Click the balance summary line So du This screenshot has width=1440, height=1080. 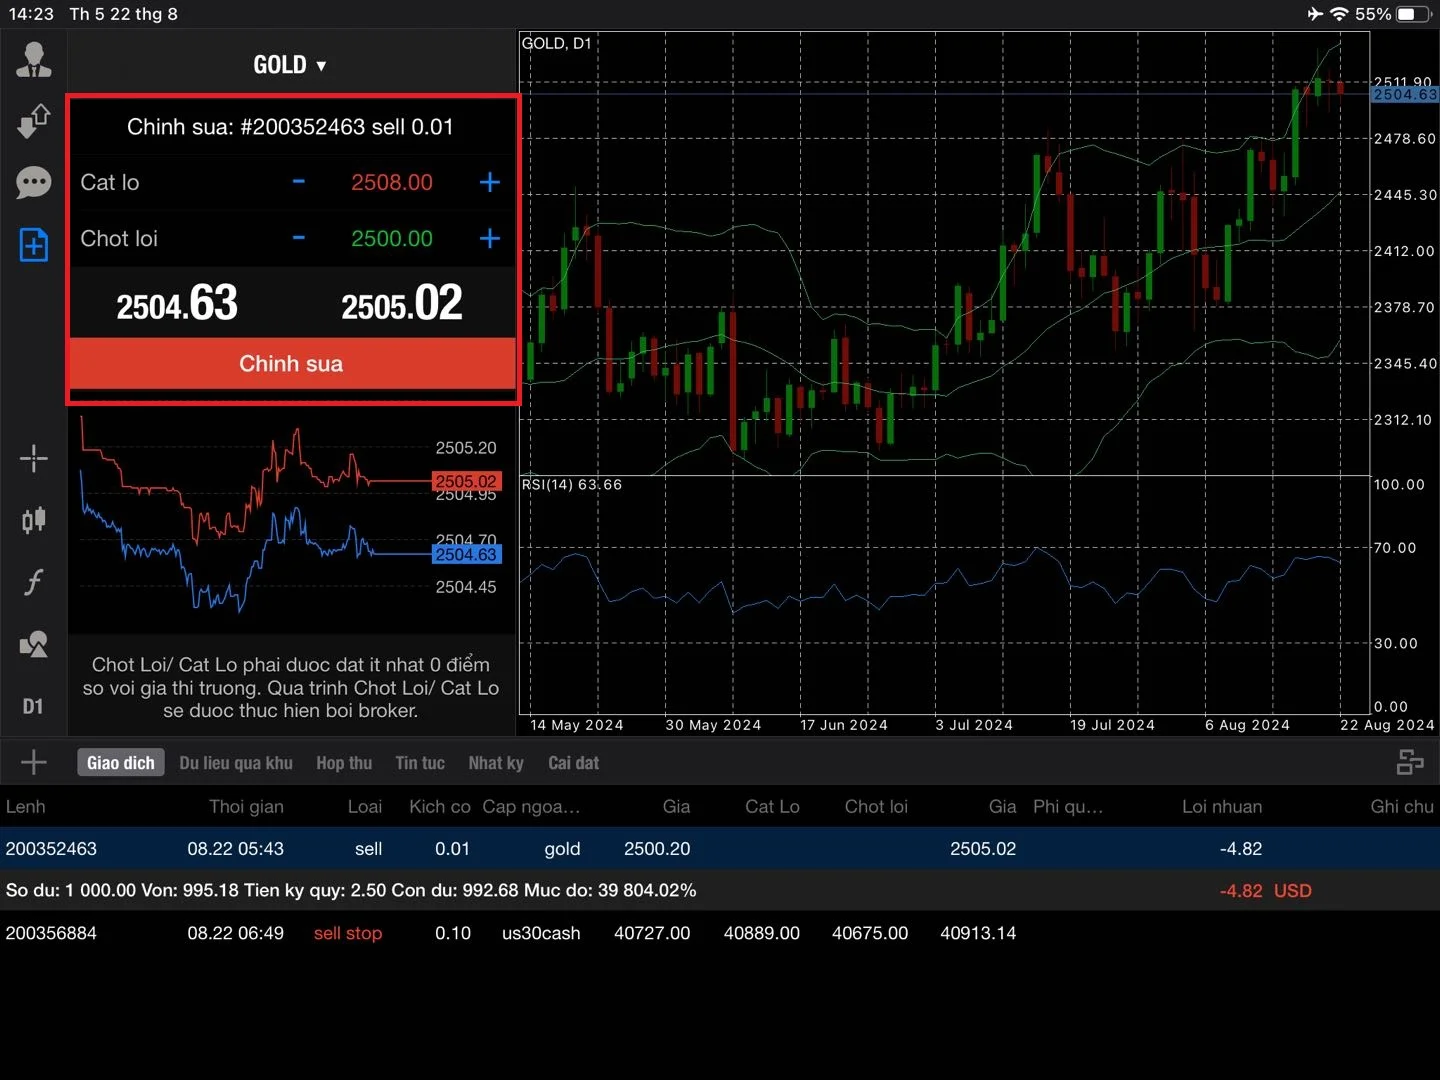[x=351, y=890]
